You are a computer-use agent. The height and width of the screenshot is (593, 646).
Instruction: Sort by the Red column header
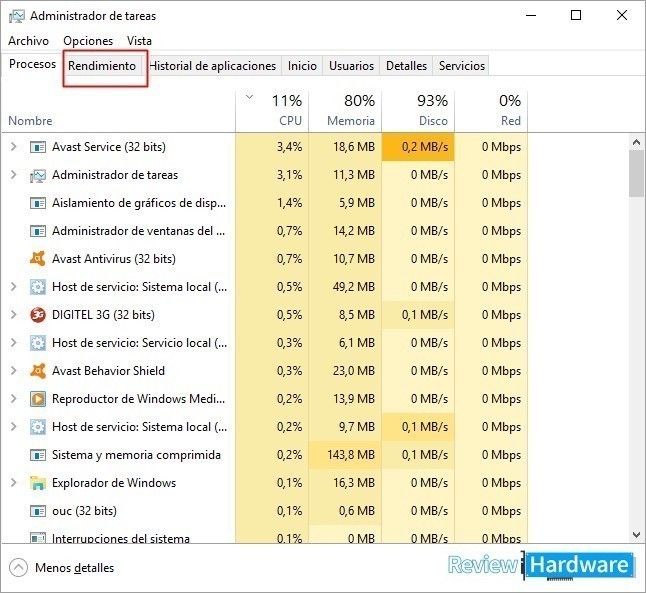click(491, 111)
